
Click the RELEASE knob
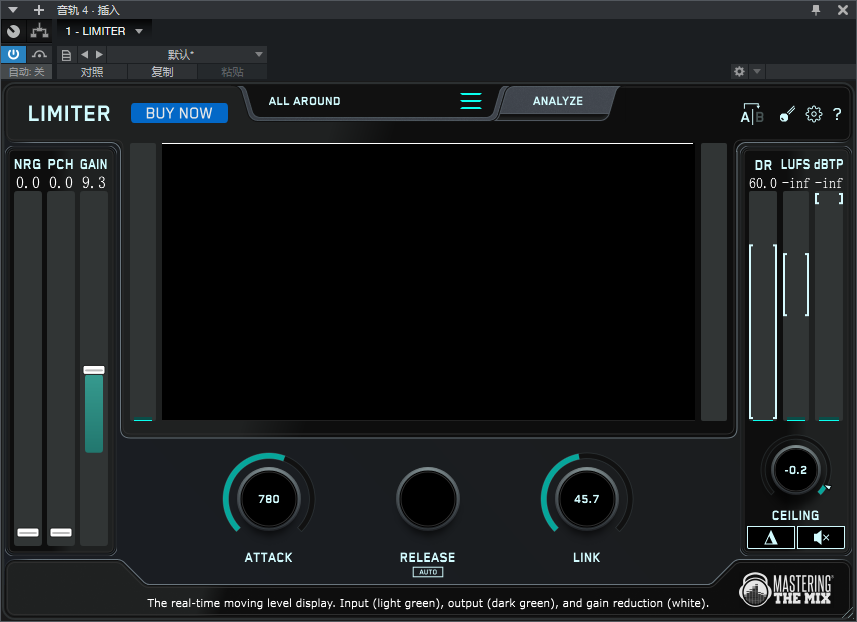coord(427,498)
